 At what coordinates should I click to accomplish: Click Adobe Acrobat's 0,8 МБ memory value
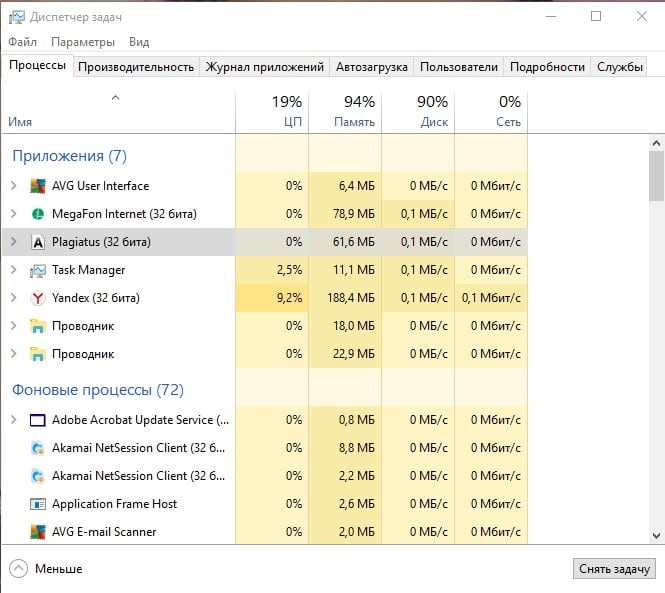(x=357, y=420)
